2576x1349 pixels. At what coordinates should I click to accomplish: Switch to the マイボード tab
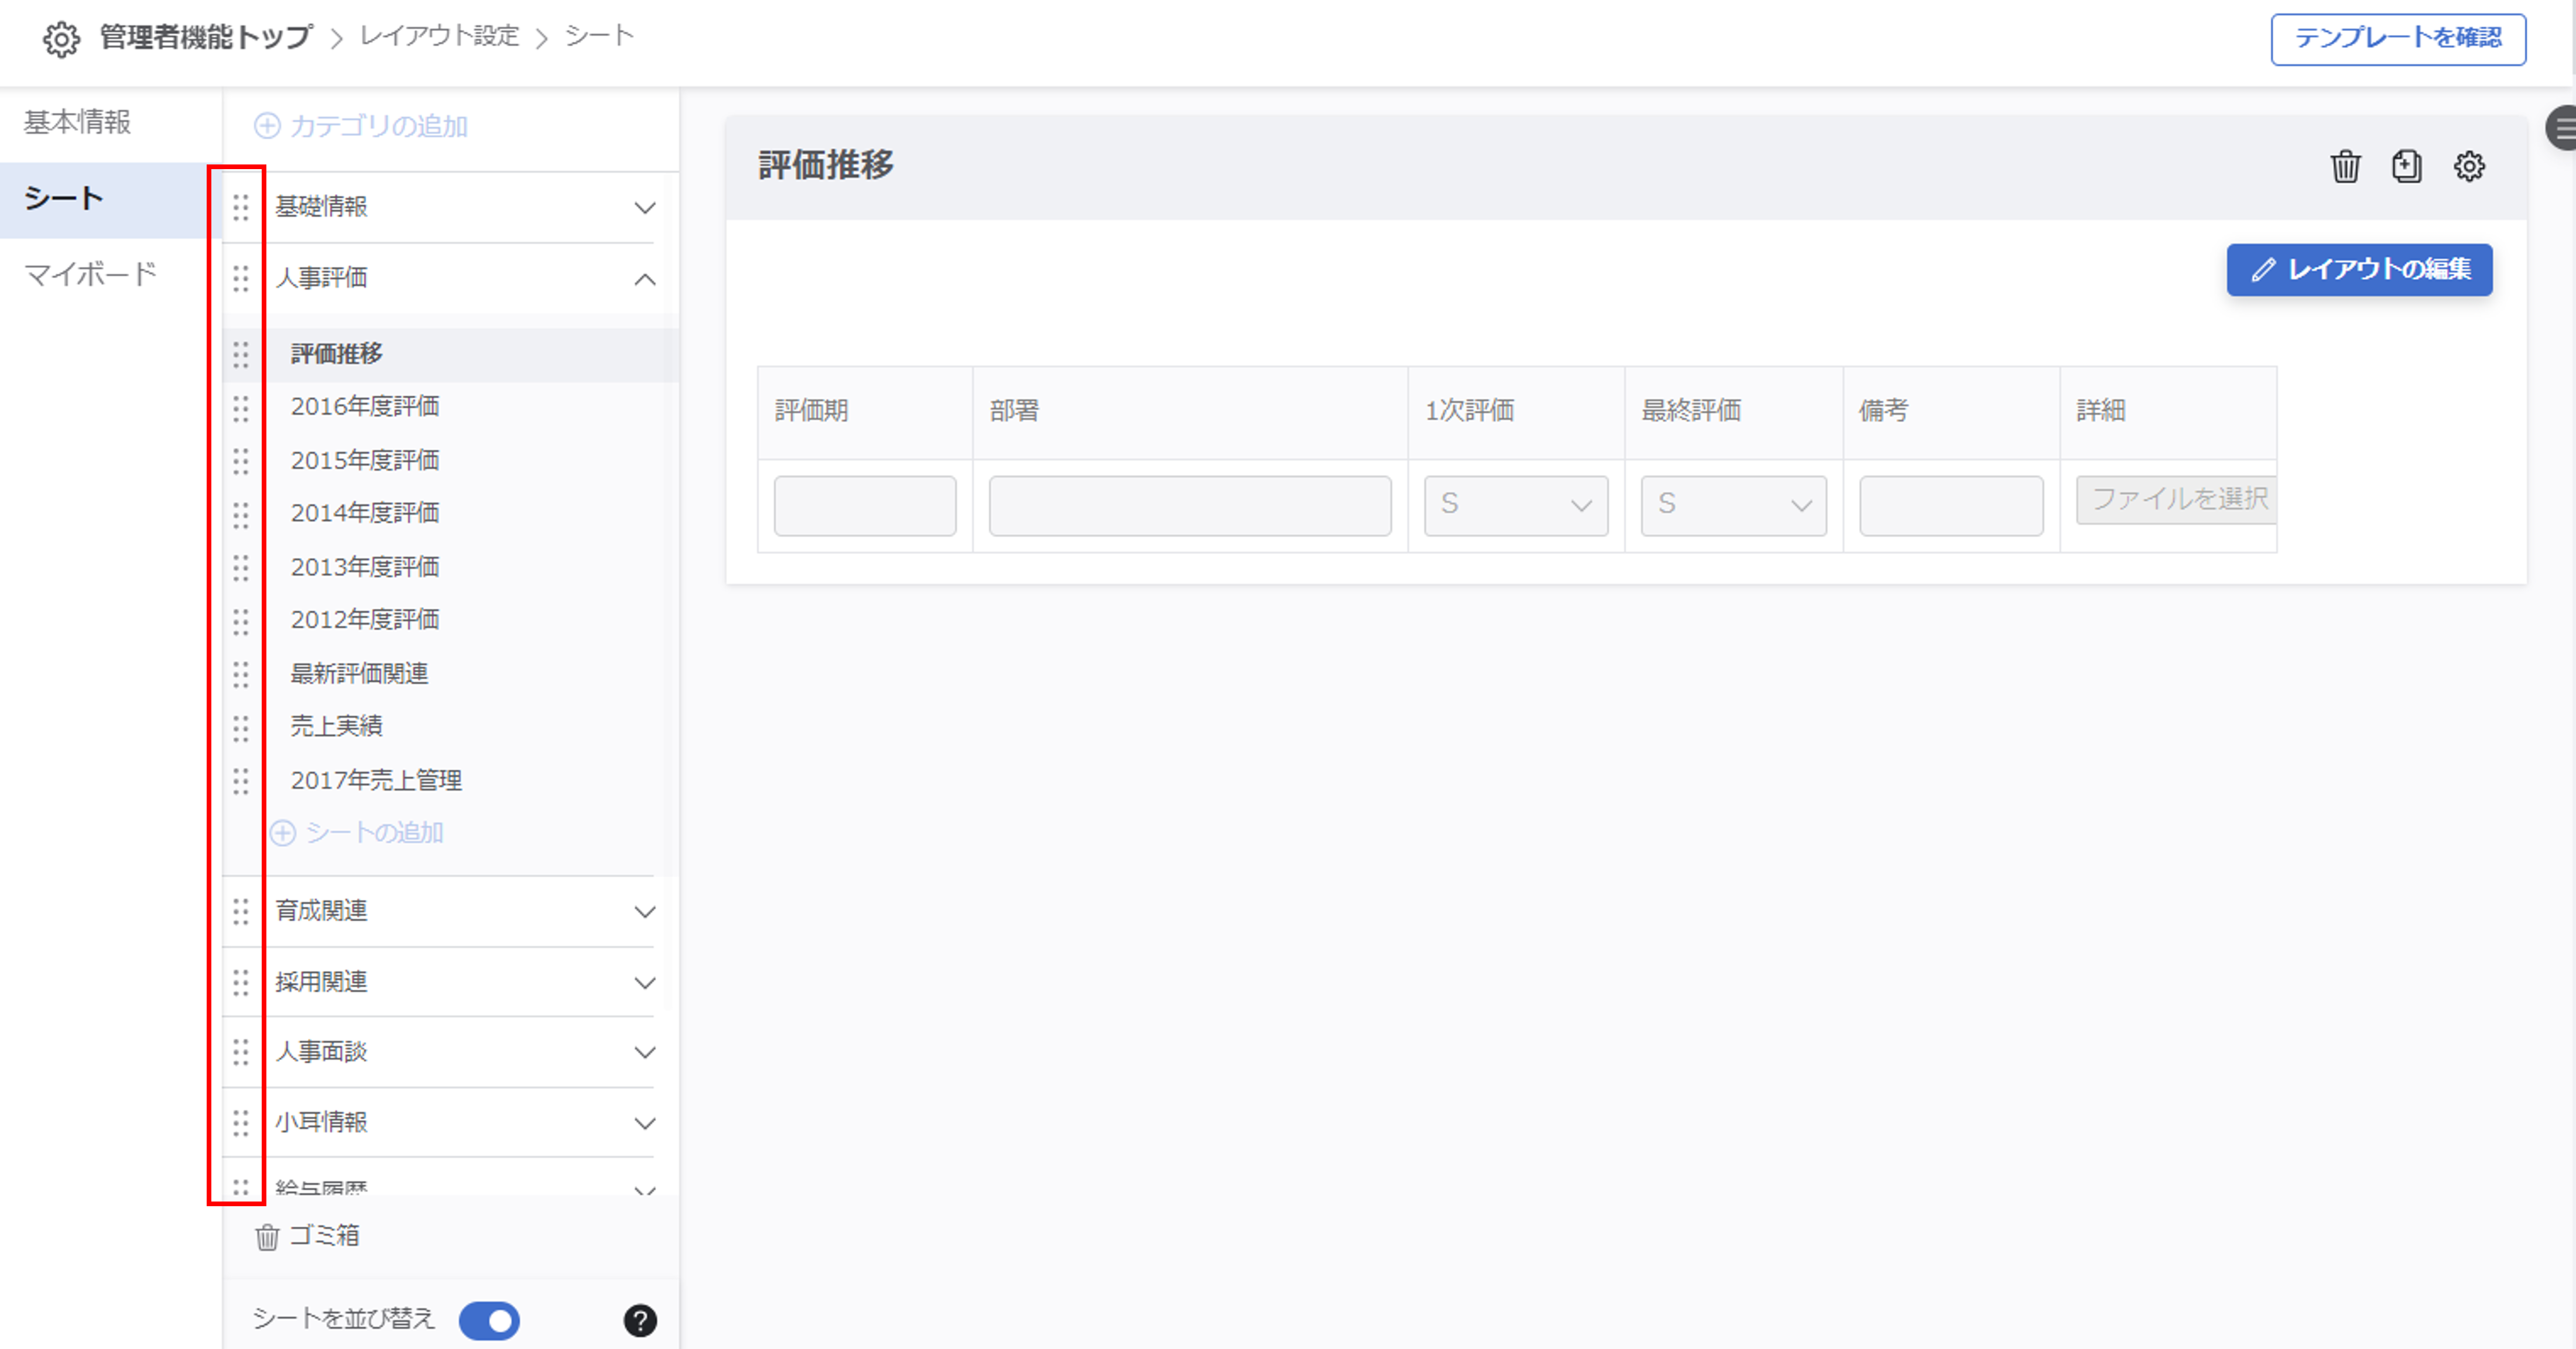point(90,274)
